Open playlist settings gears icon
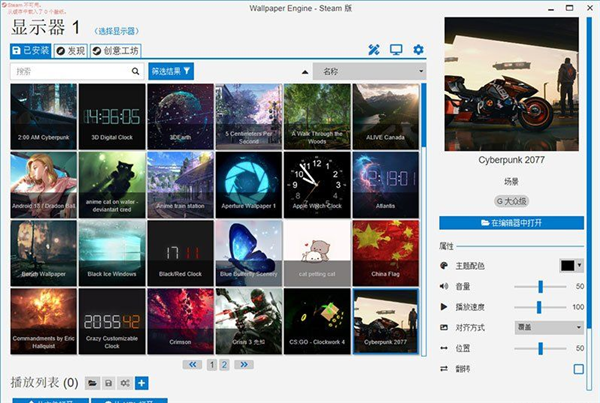Image resolution: width=600 pixels, height=403 pixels. pos(124,383)
